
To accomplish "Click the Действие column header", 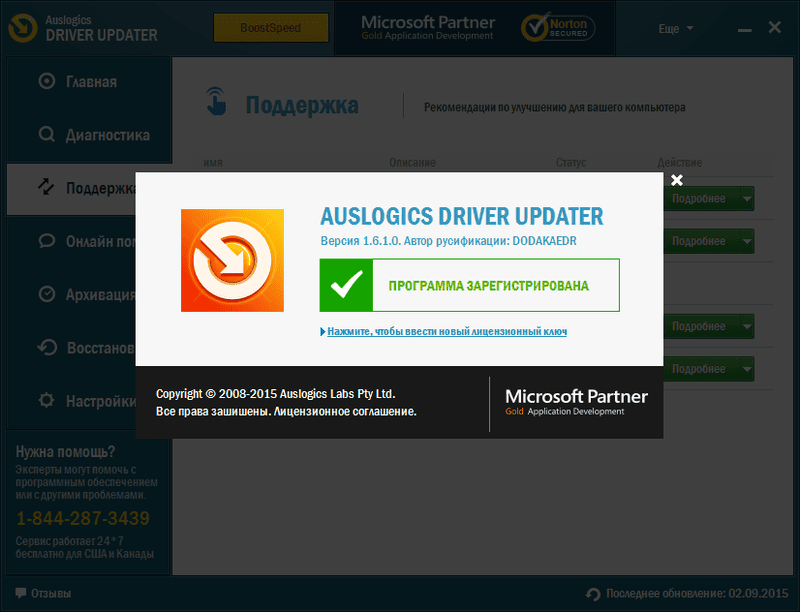I will point(680,163).
